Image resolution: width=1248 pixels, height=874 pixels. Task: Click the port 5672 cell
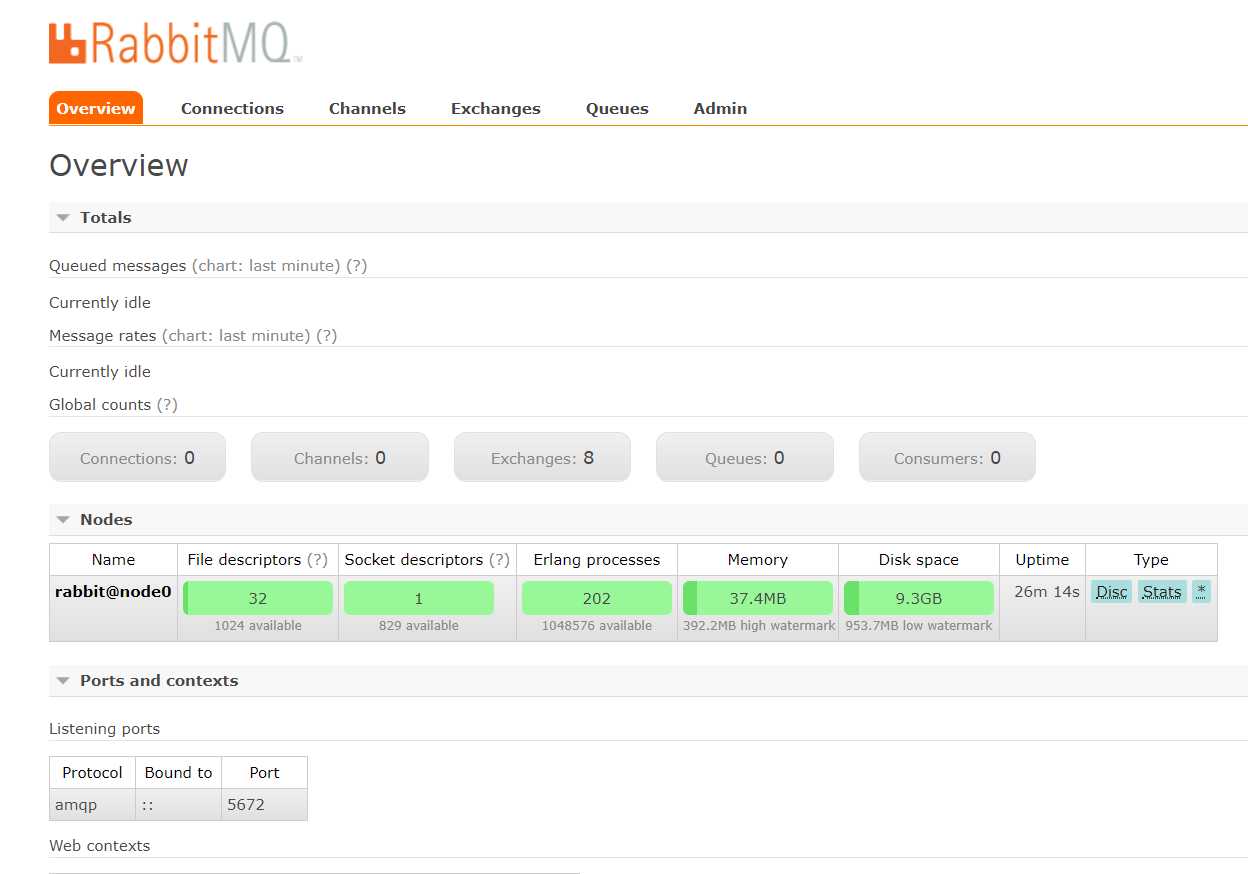pos(264,804)
